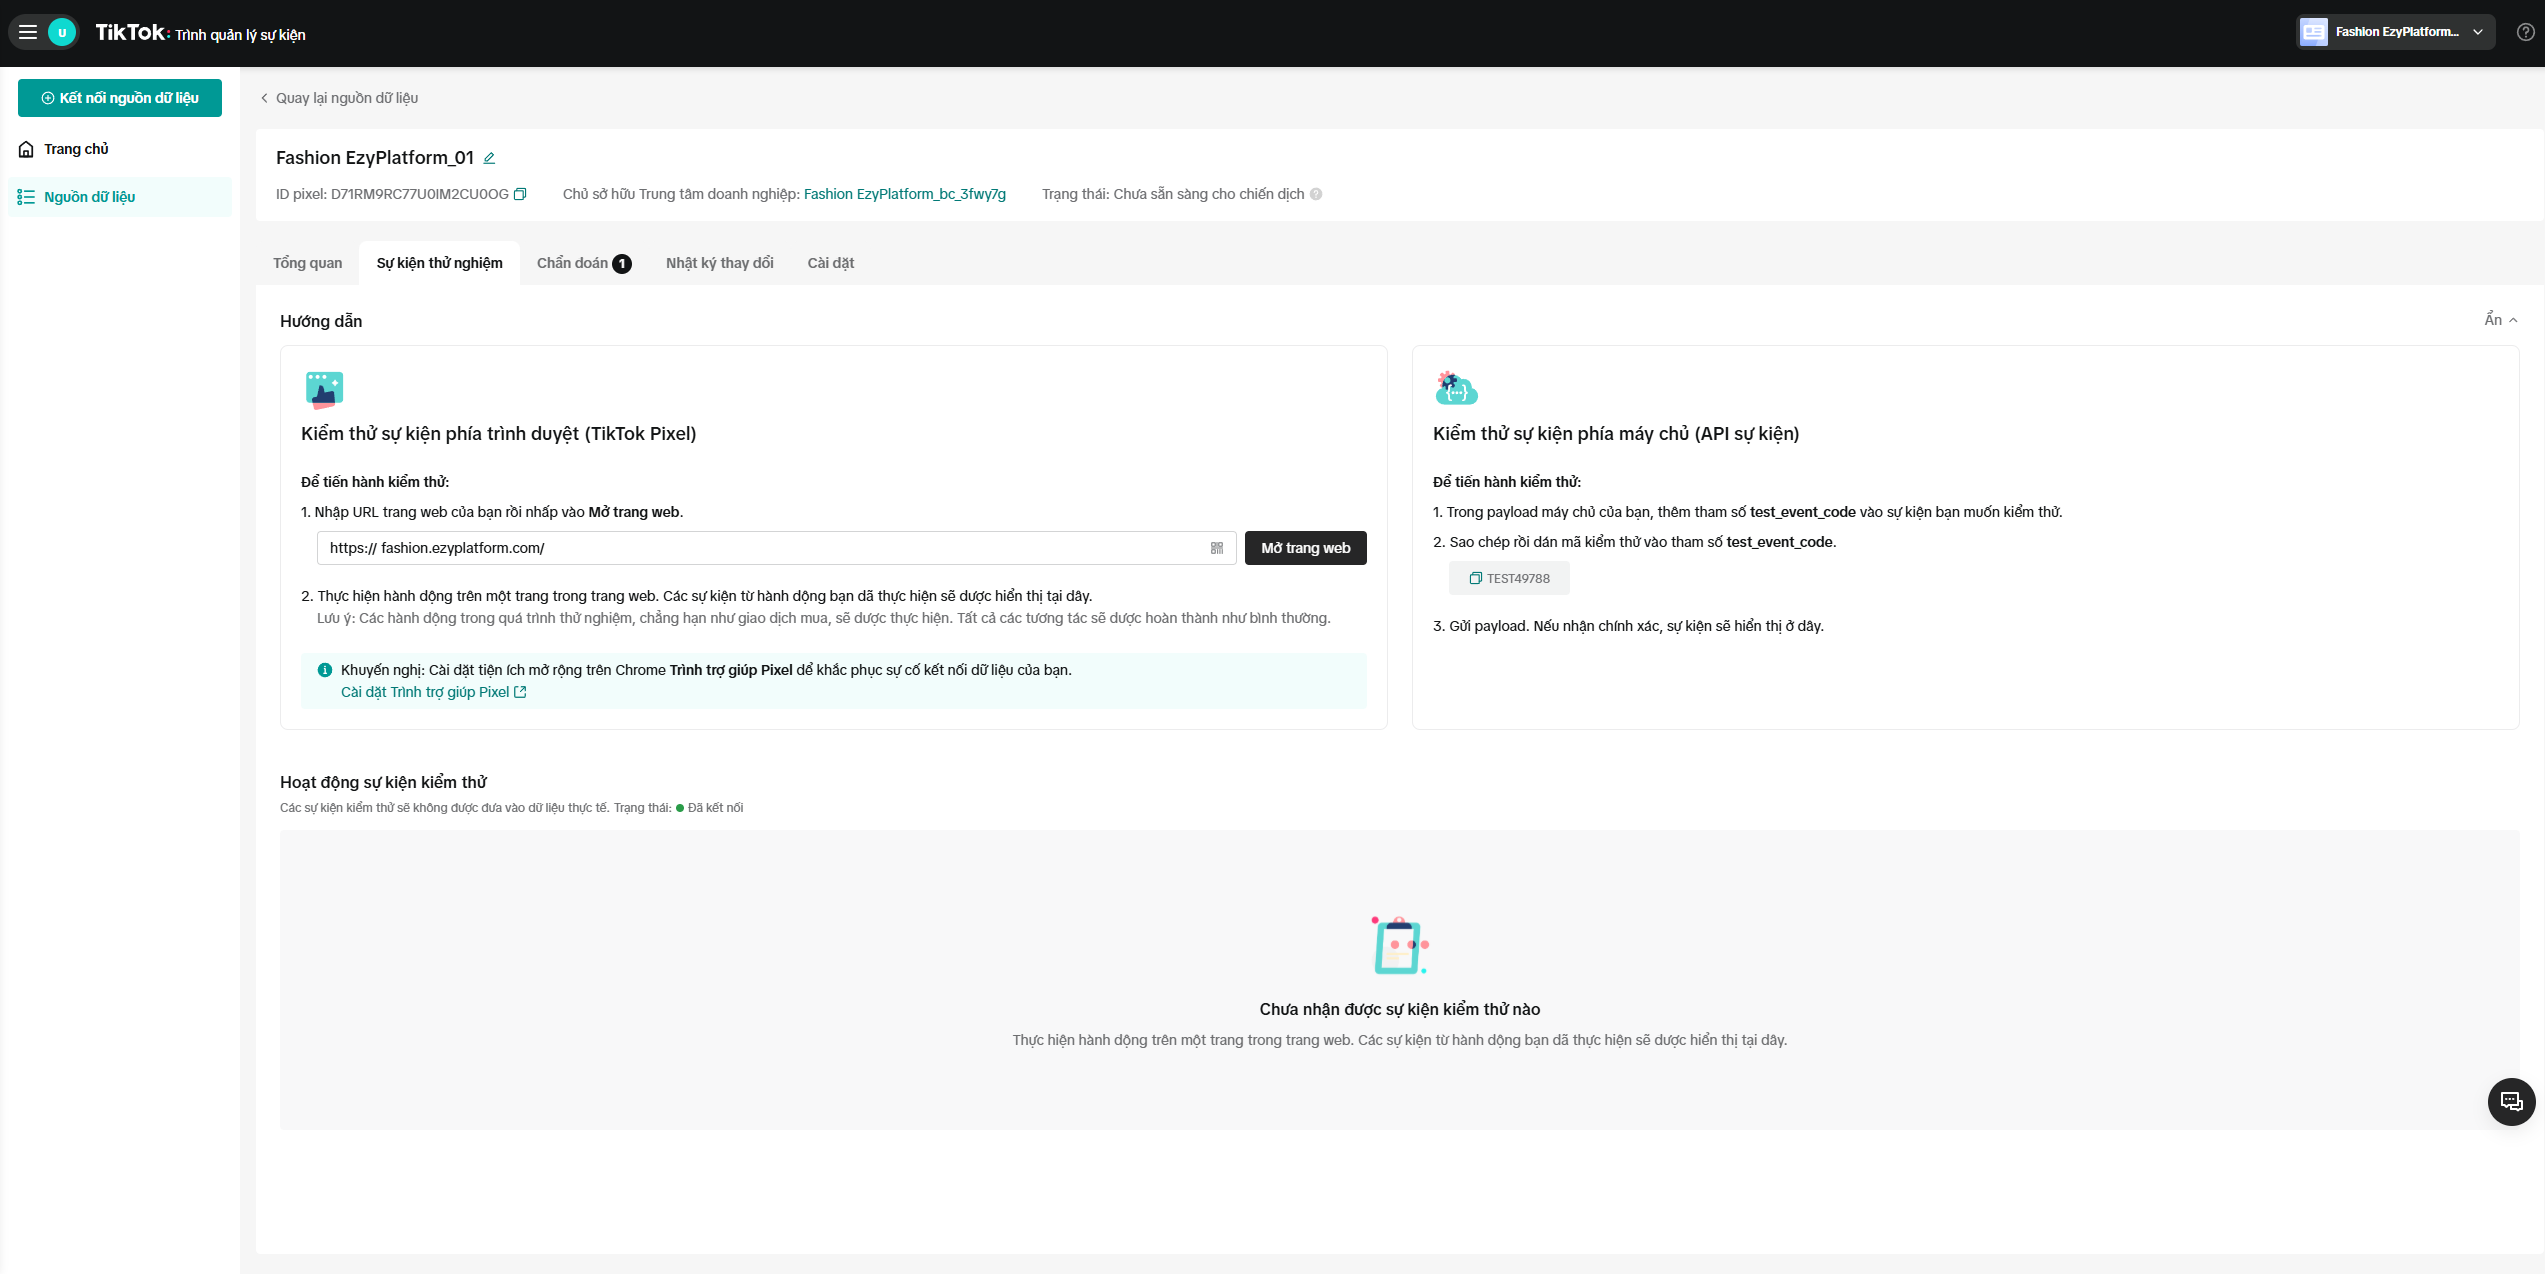The image size is (2545, 1274).
Task: Click the Mở trang web button
Action: 1305,548
